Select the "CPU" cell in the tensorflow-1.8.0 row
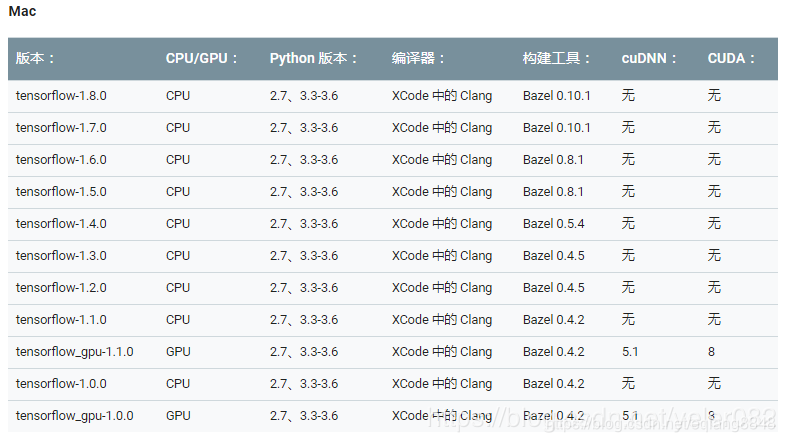Image resolution: width=785 pixels, height=442 pixels. (x=178, y=96)
